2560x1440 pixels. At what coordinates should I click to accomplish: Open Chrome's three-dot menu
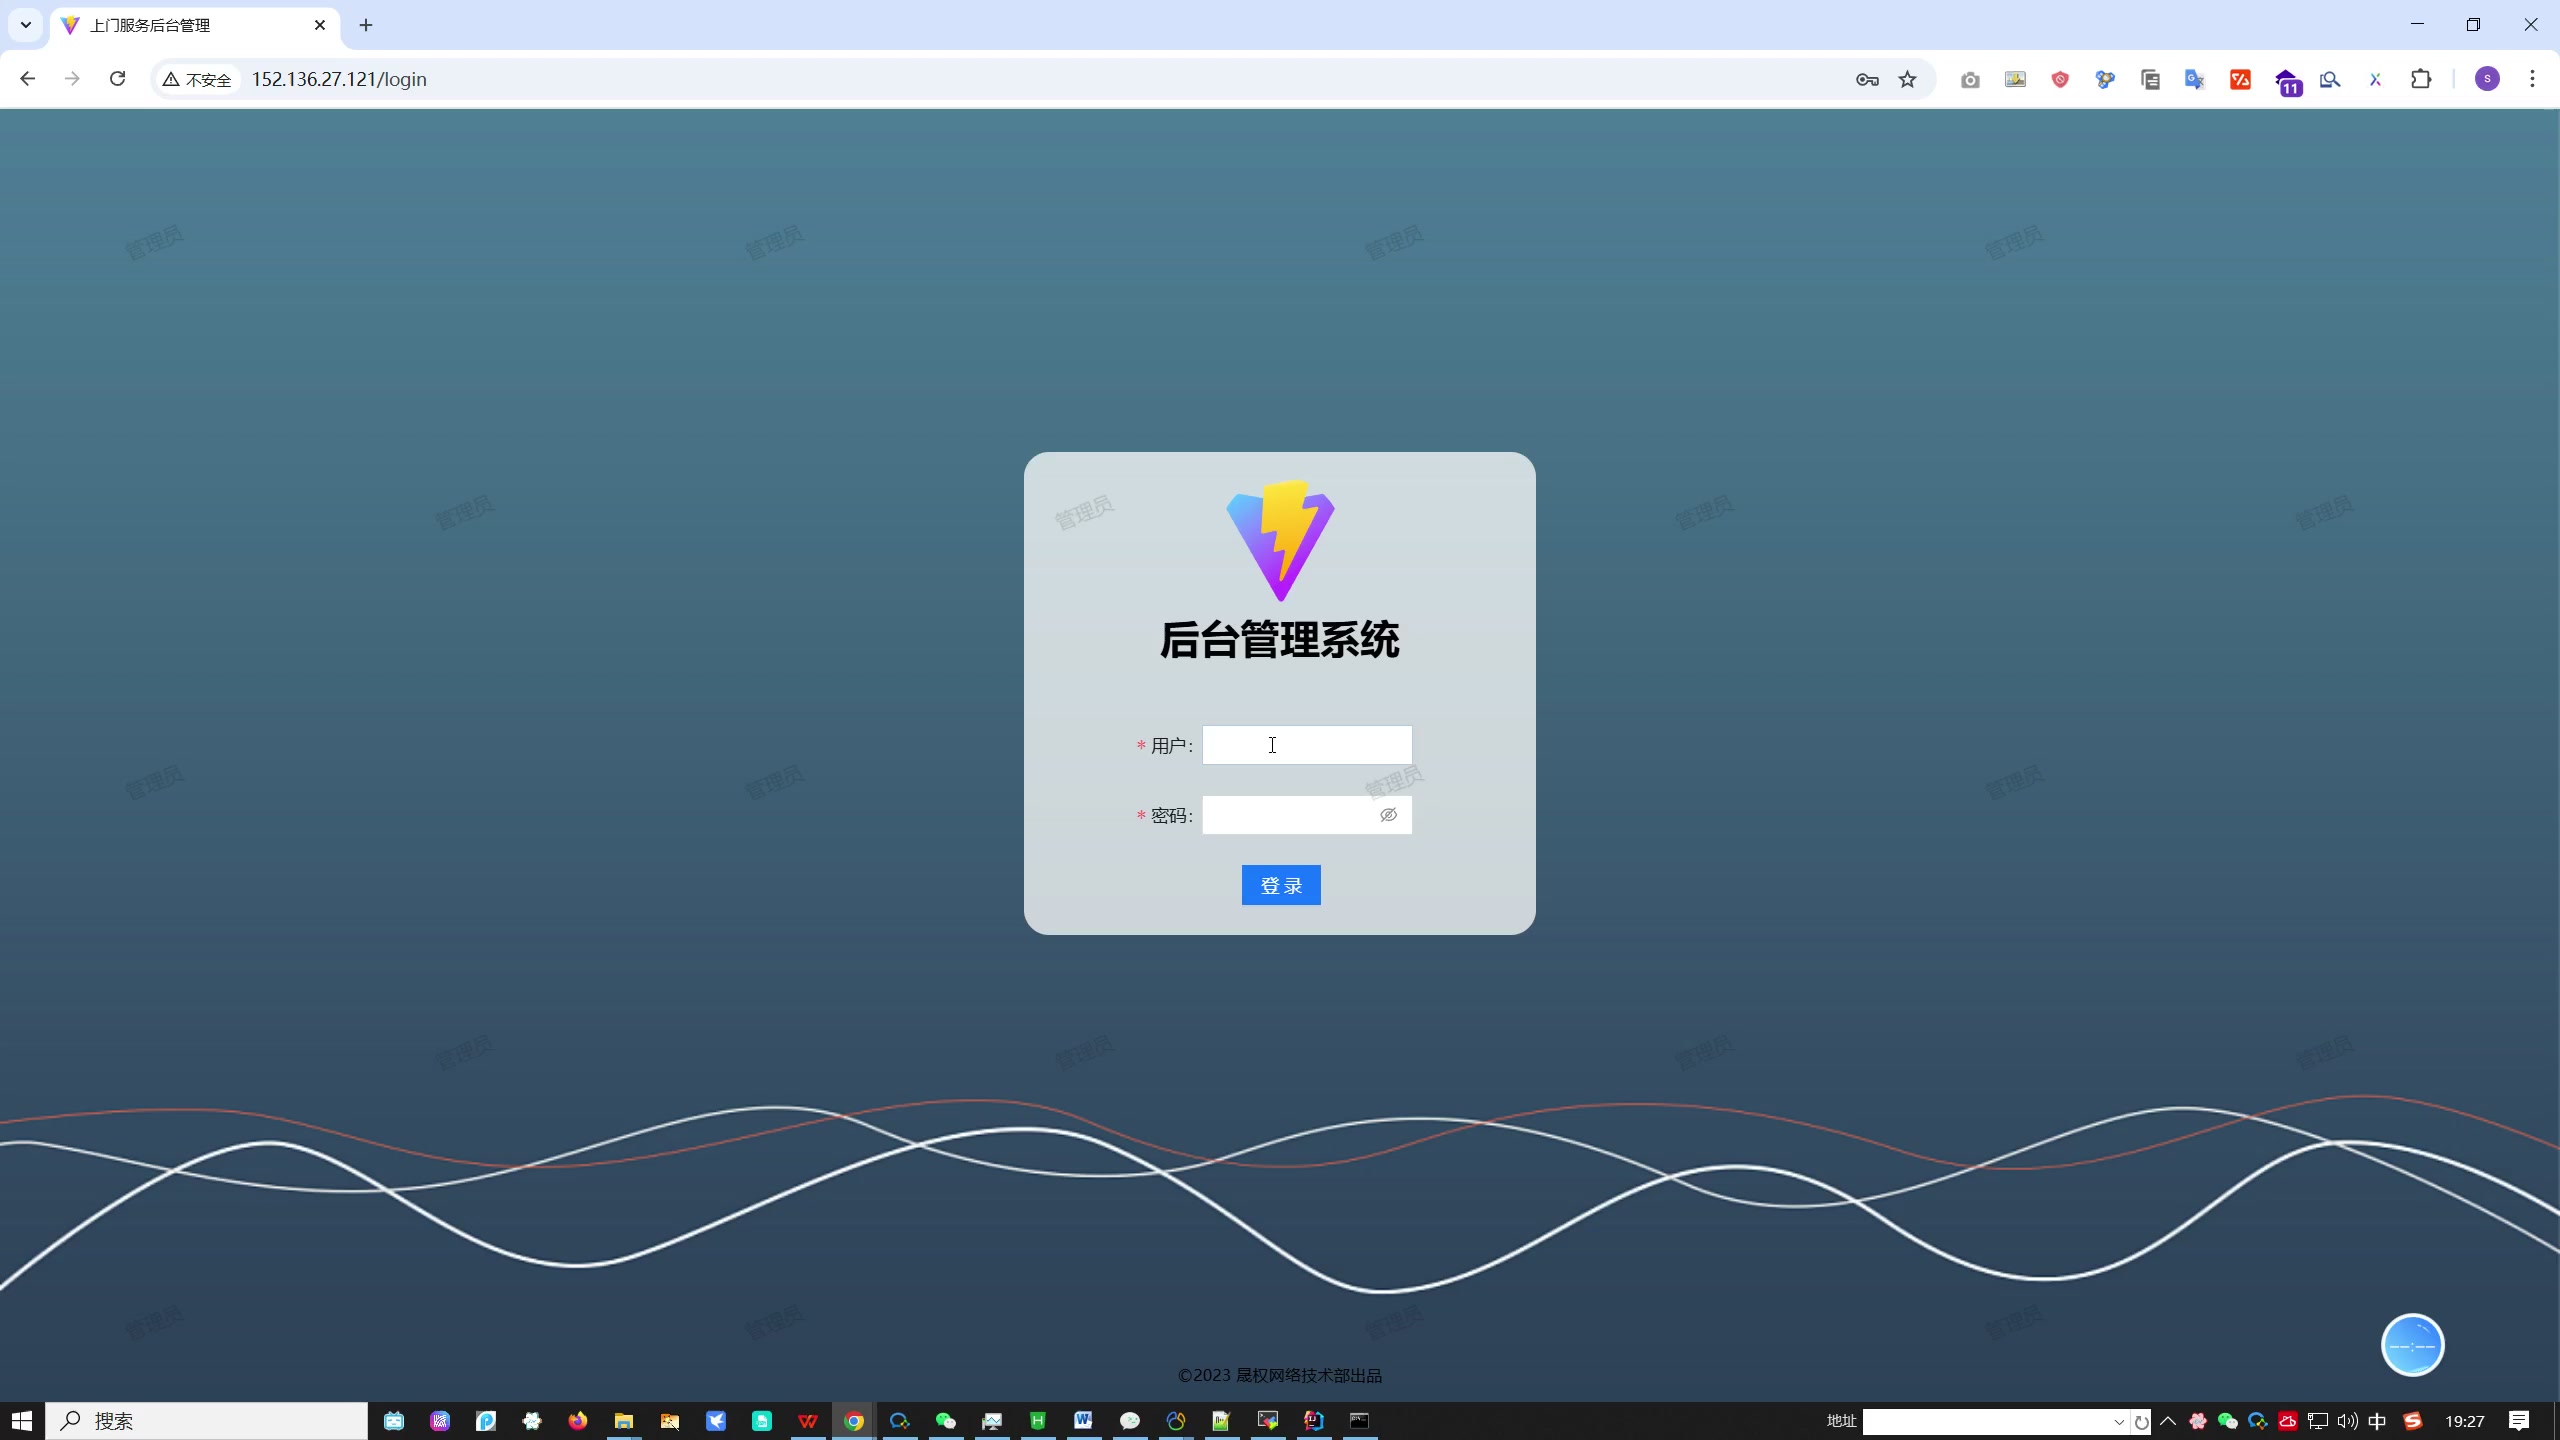tap(2532, 79)
